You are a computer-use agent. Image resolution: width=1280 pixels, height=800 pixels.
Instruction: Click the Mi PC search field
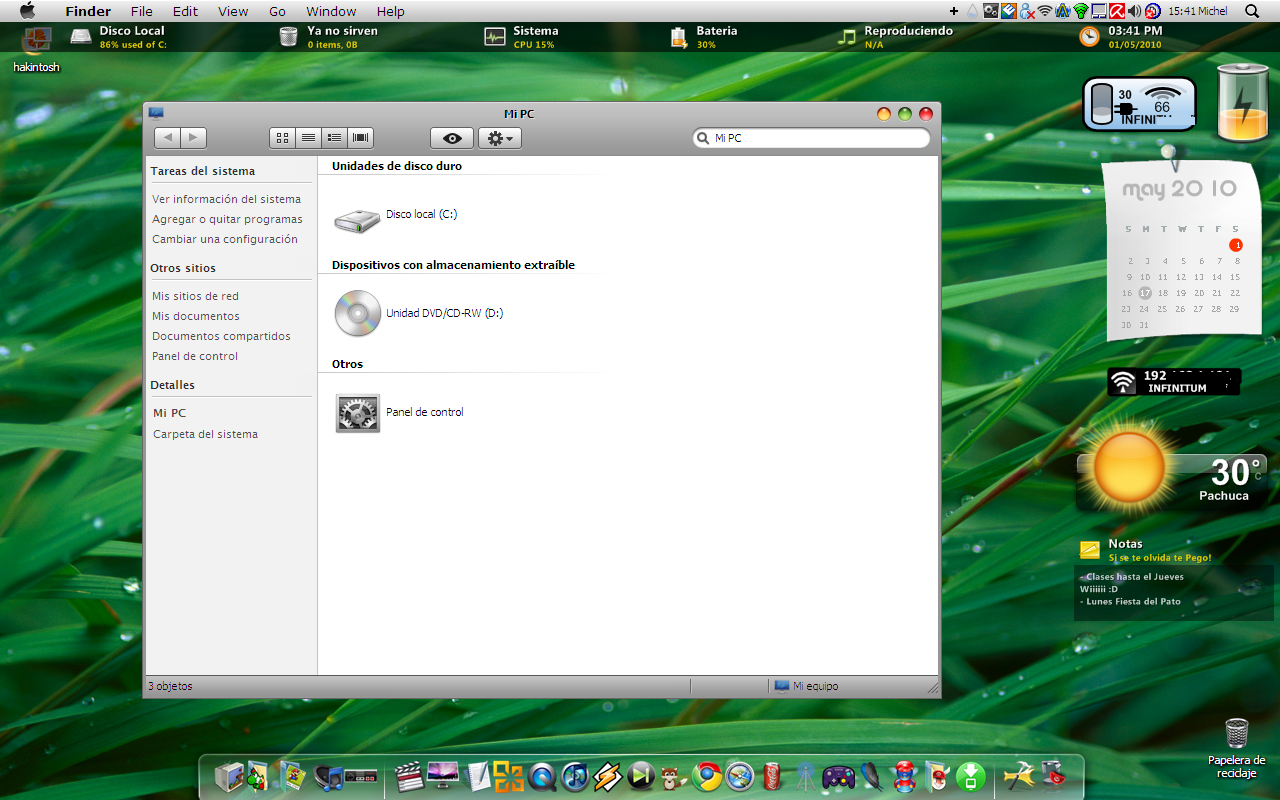(x=811, y=138)
